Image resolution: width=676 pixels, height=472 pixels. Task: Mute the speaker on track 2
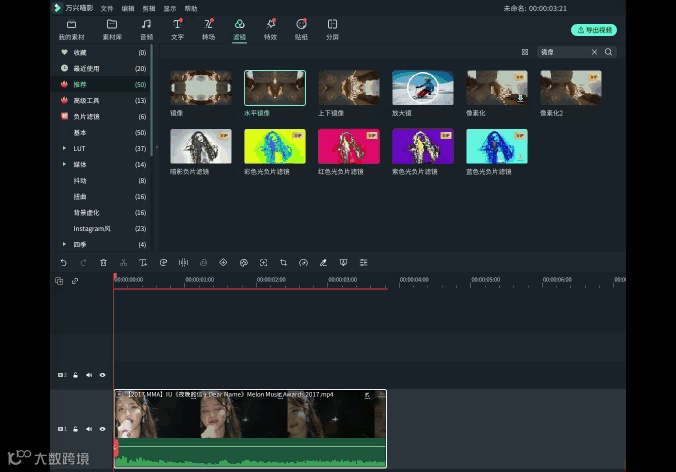point(89,375)
